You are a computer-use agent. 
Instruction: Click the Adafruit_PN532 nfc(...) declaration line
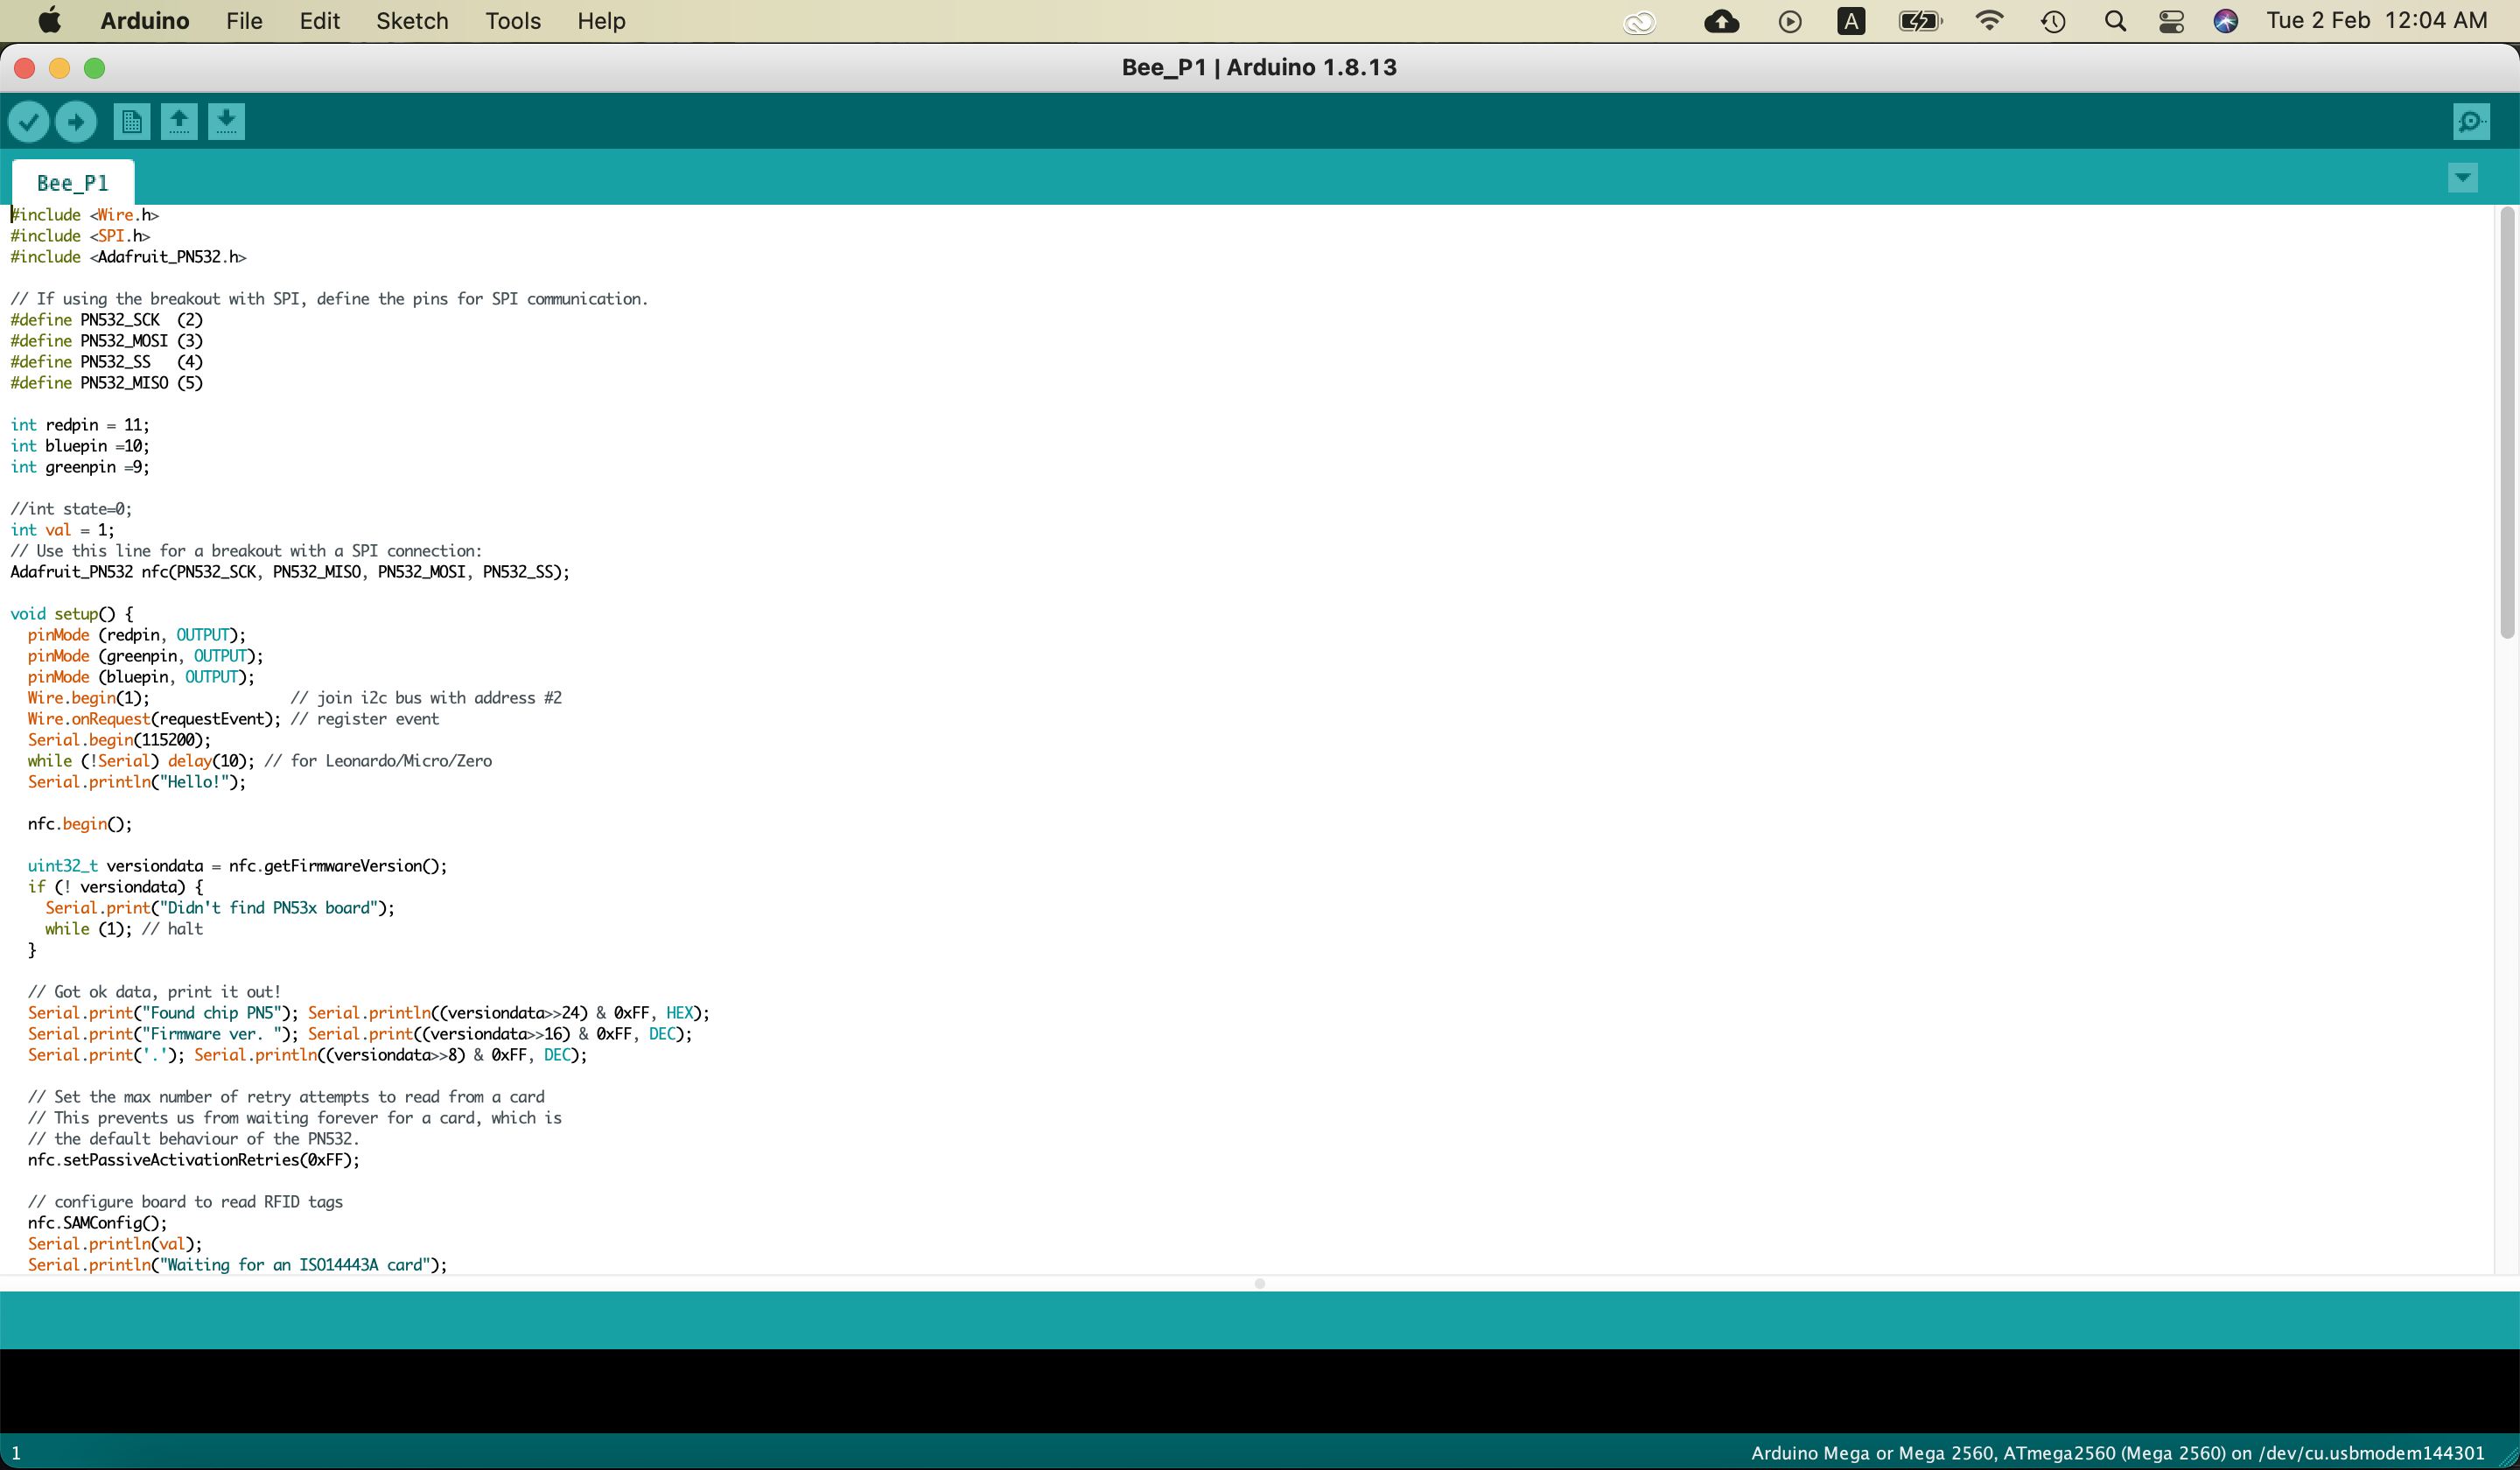[x=290, y=572]
